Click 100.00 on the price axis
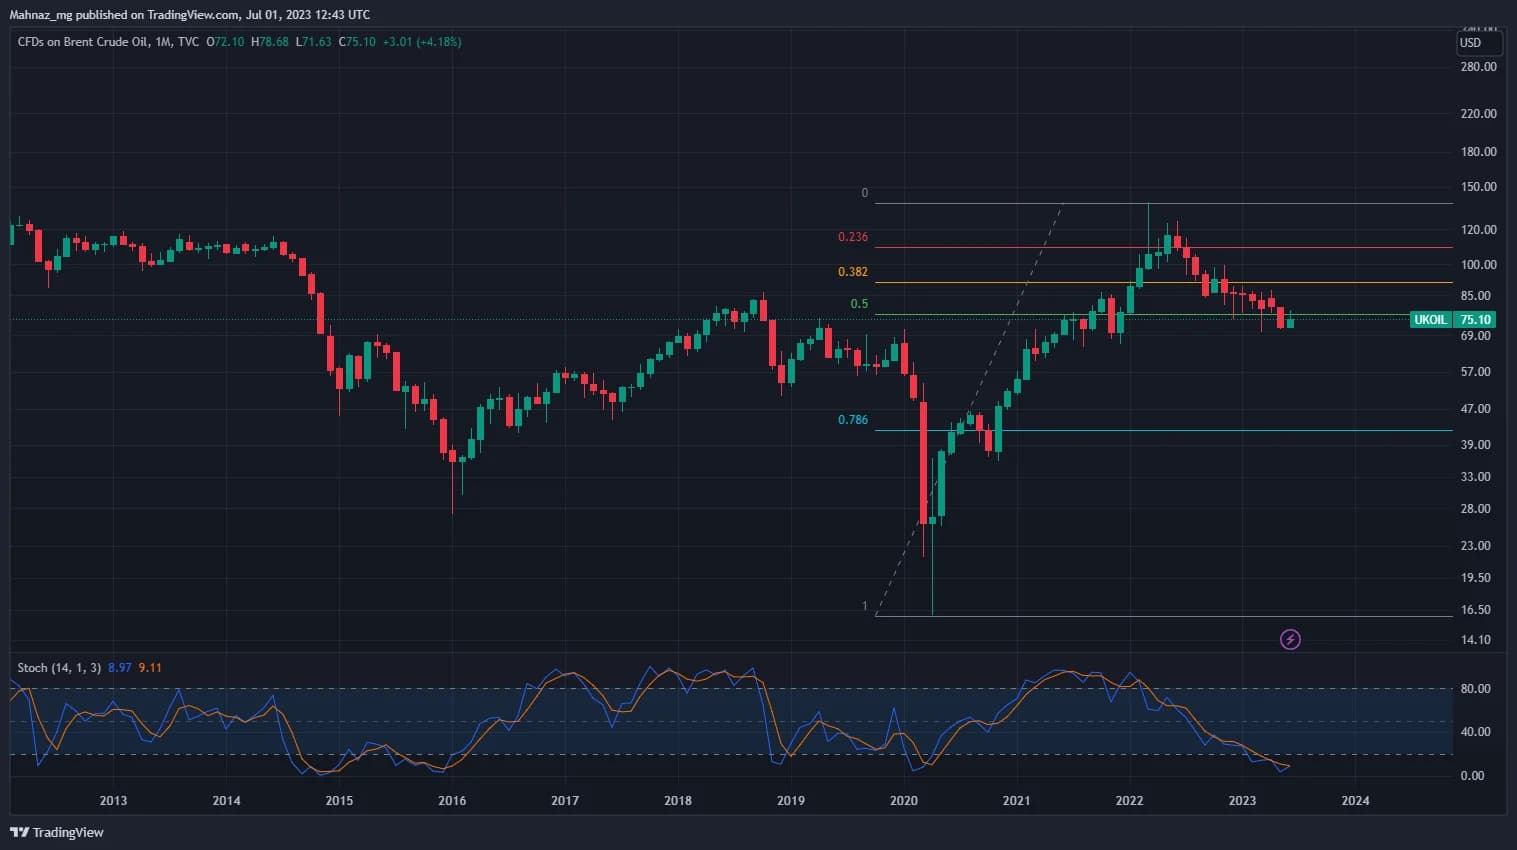The image size is (1517, 850). [1478, 265]
